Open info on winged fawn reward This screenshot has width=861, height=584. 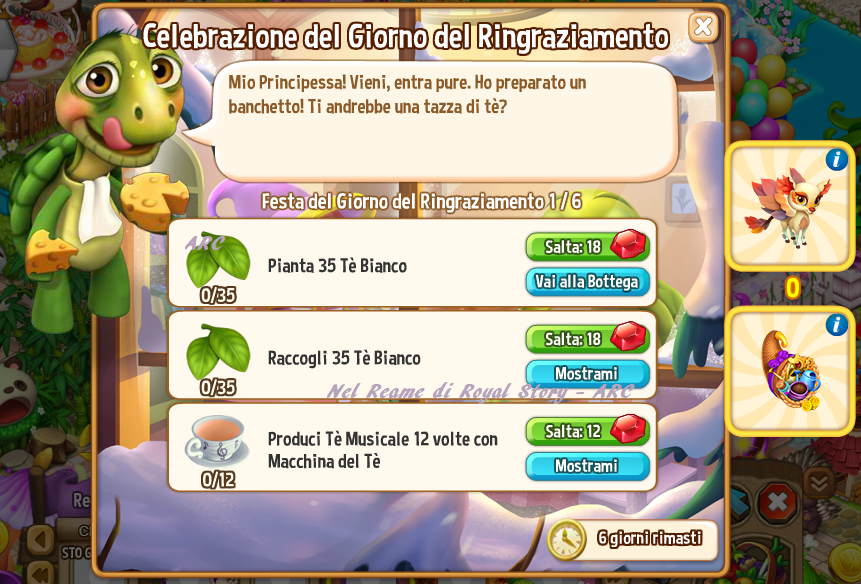(x=836, y=160)
